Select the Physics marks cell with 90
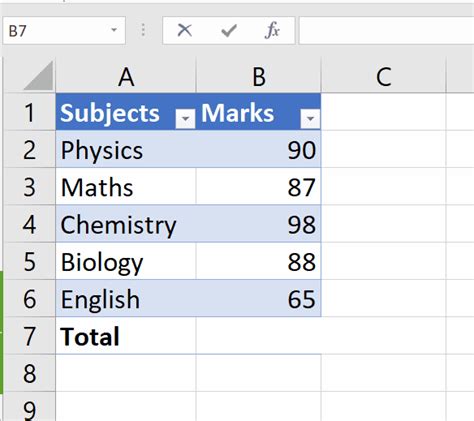This screenshot has height=421, width=474. [x=259, y=149]
